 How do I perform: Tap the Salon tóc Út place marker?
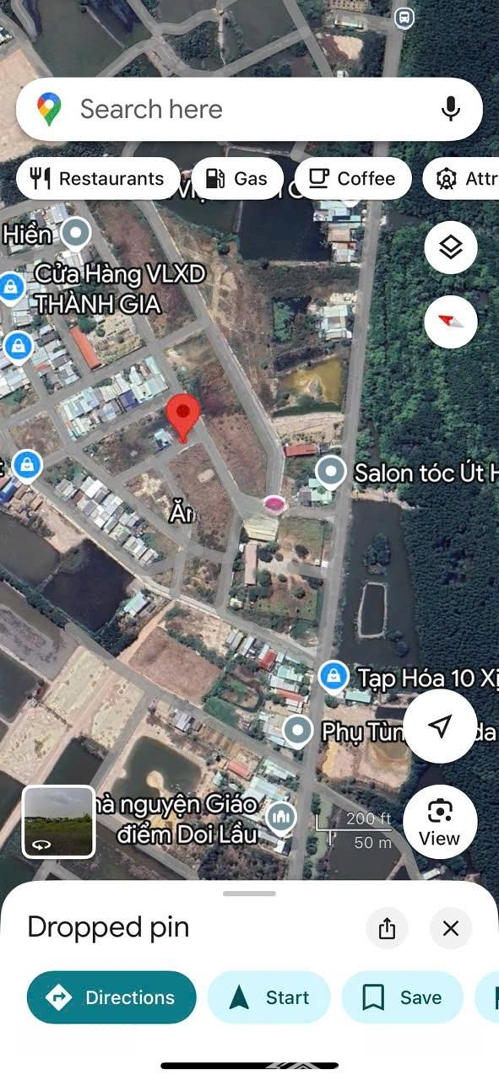tap(331, 473)
